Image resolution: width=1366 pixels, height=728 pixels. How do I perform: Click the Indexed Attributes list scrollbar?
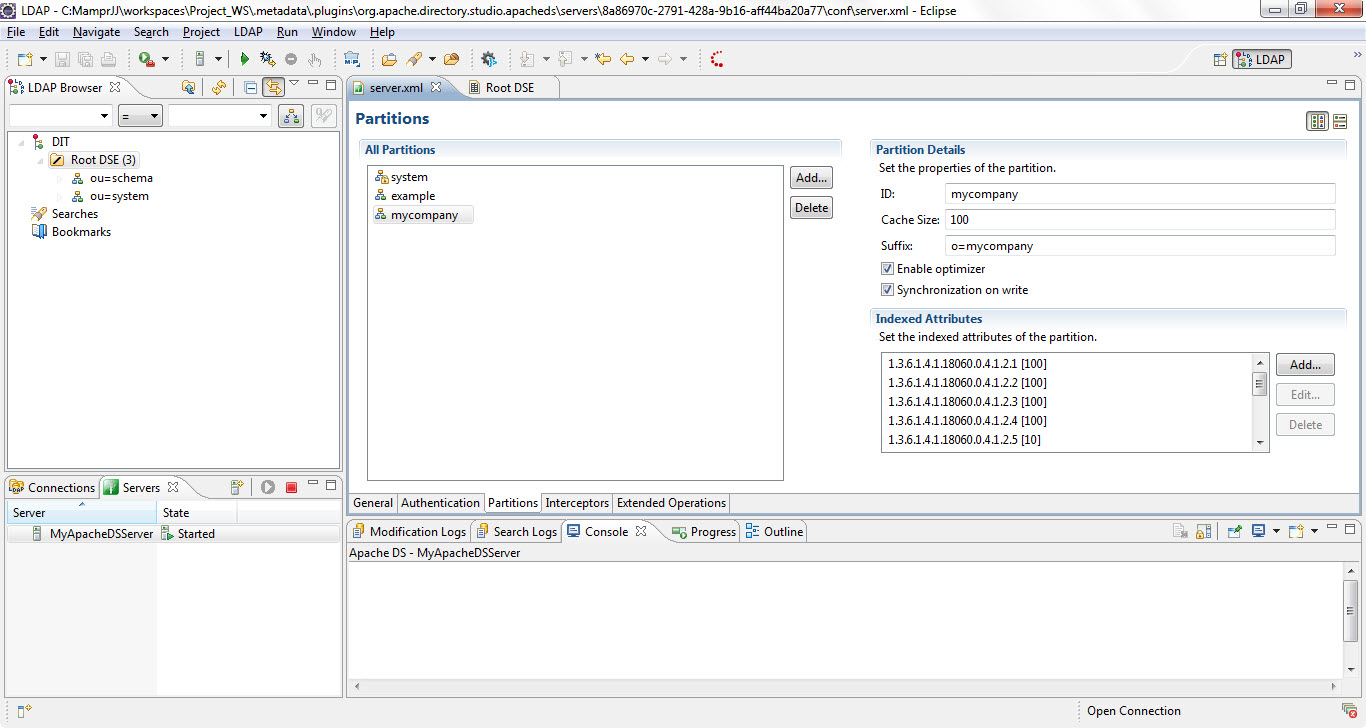(x=1260, y=385)
